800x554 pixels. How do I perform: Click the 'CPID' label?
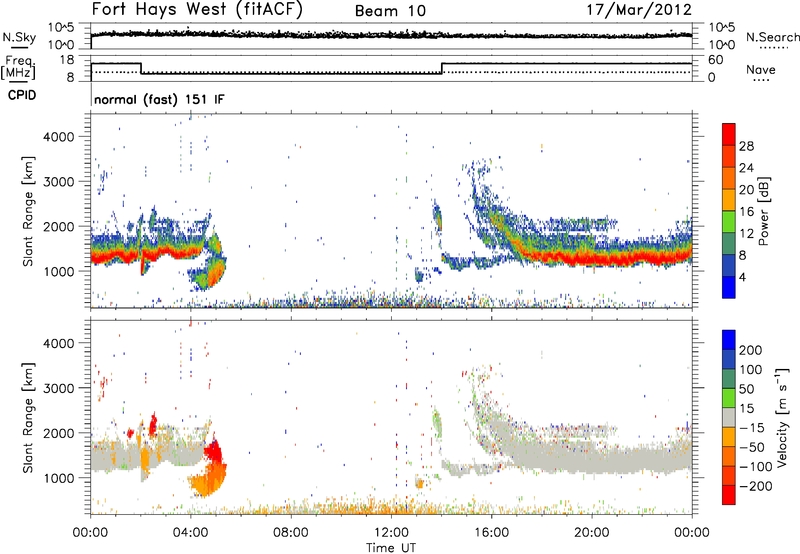[x=22, y=95]
